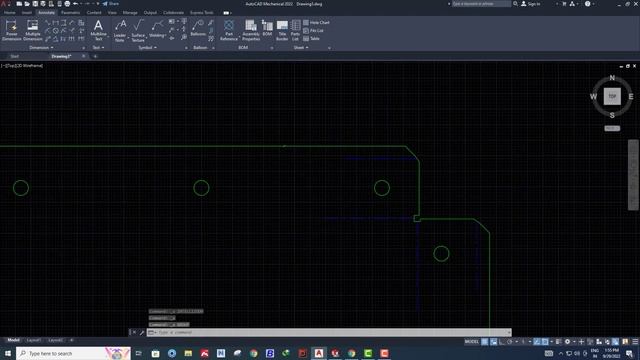Open the BOM panel dialog launcher arrow
Viewport: 640px width, 360px height.
coord(271,48)
